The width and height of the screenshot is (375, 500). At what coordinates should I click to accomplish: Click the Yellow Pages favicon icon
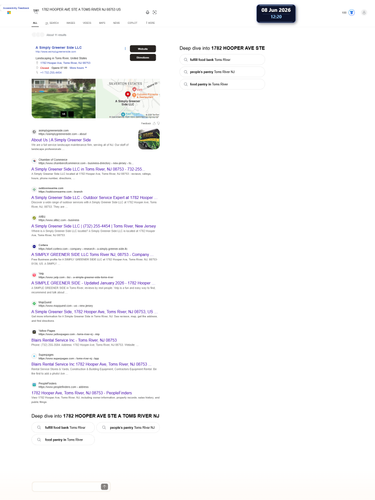click(x=34, y=332)
